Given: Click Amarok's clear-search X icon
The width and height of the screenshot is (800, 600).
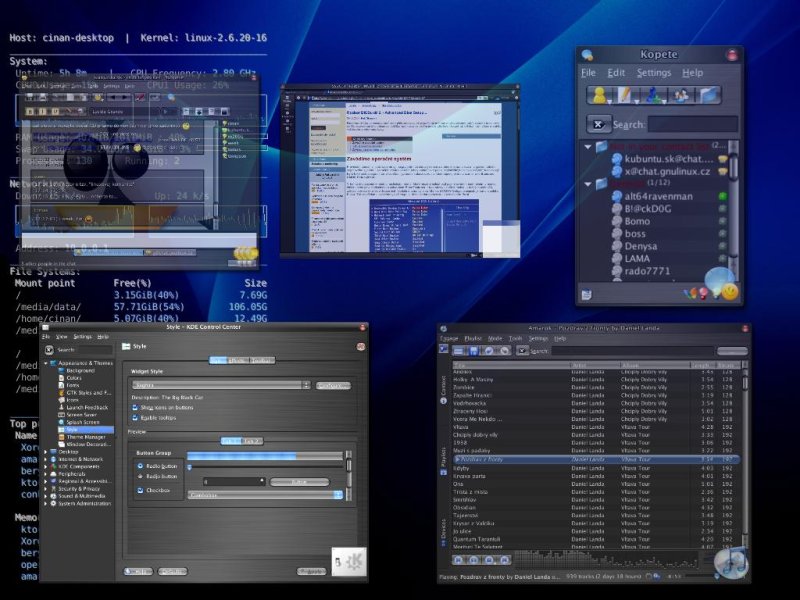Looking at the screenshot, I should tap(522, 351).
